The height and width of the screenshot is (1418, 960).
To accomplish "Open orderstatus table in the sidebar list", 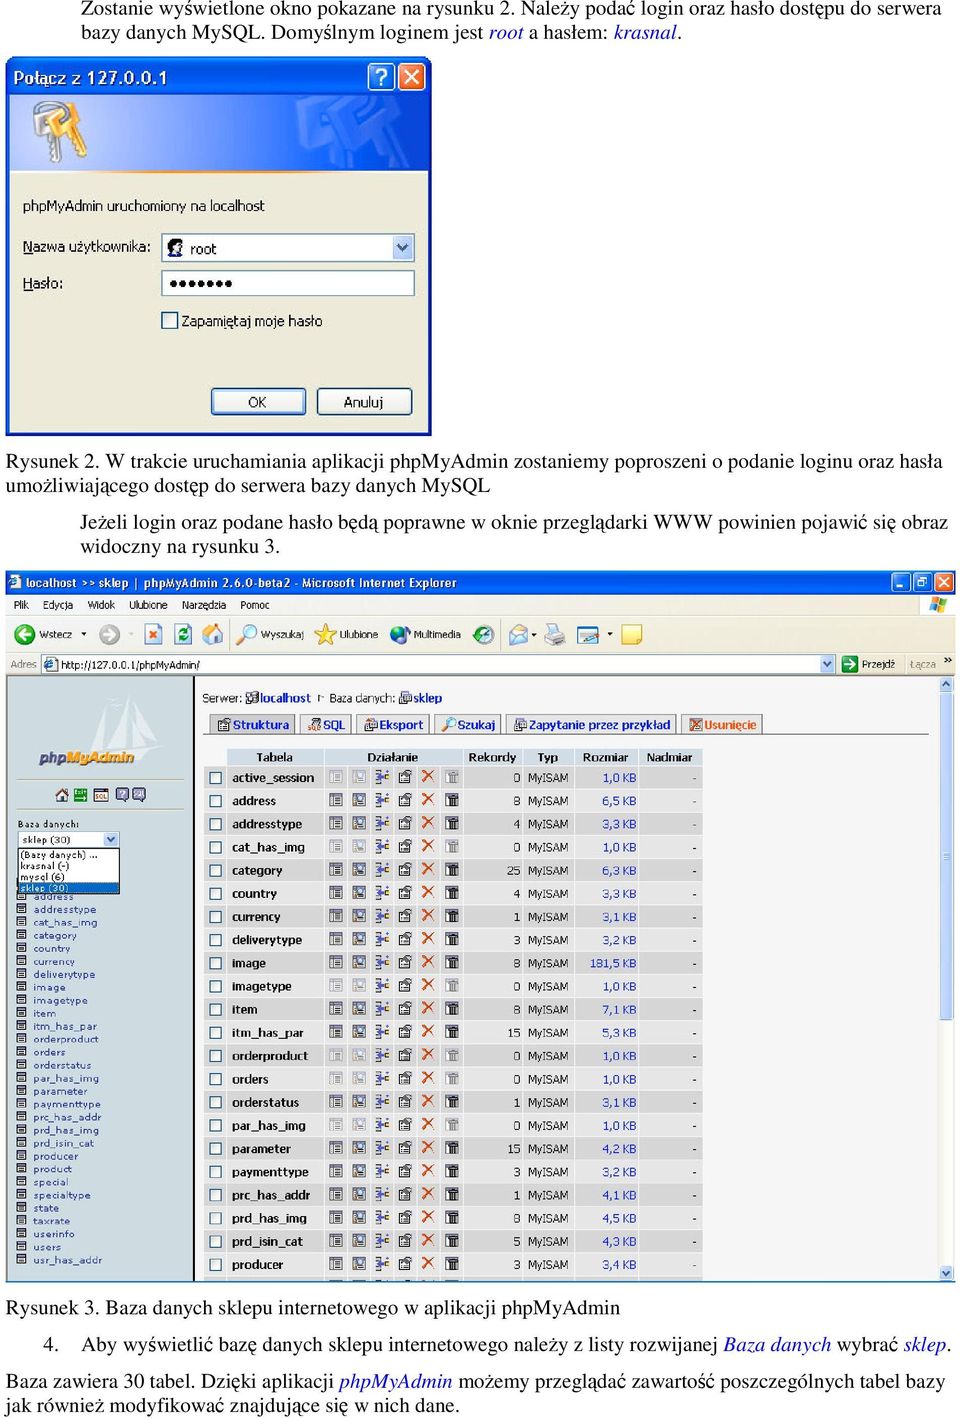I will 62,1065.
